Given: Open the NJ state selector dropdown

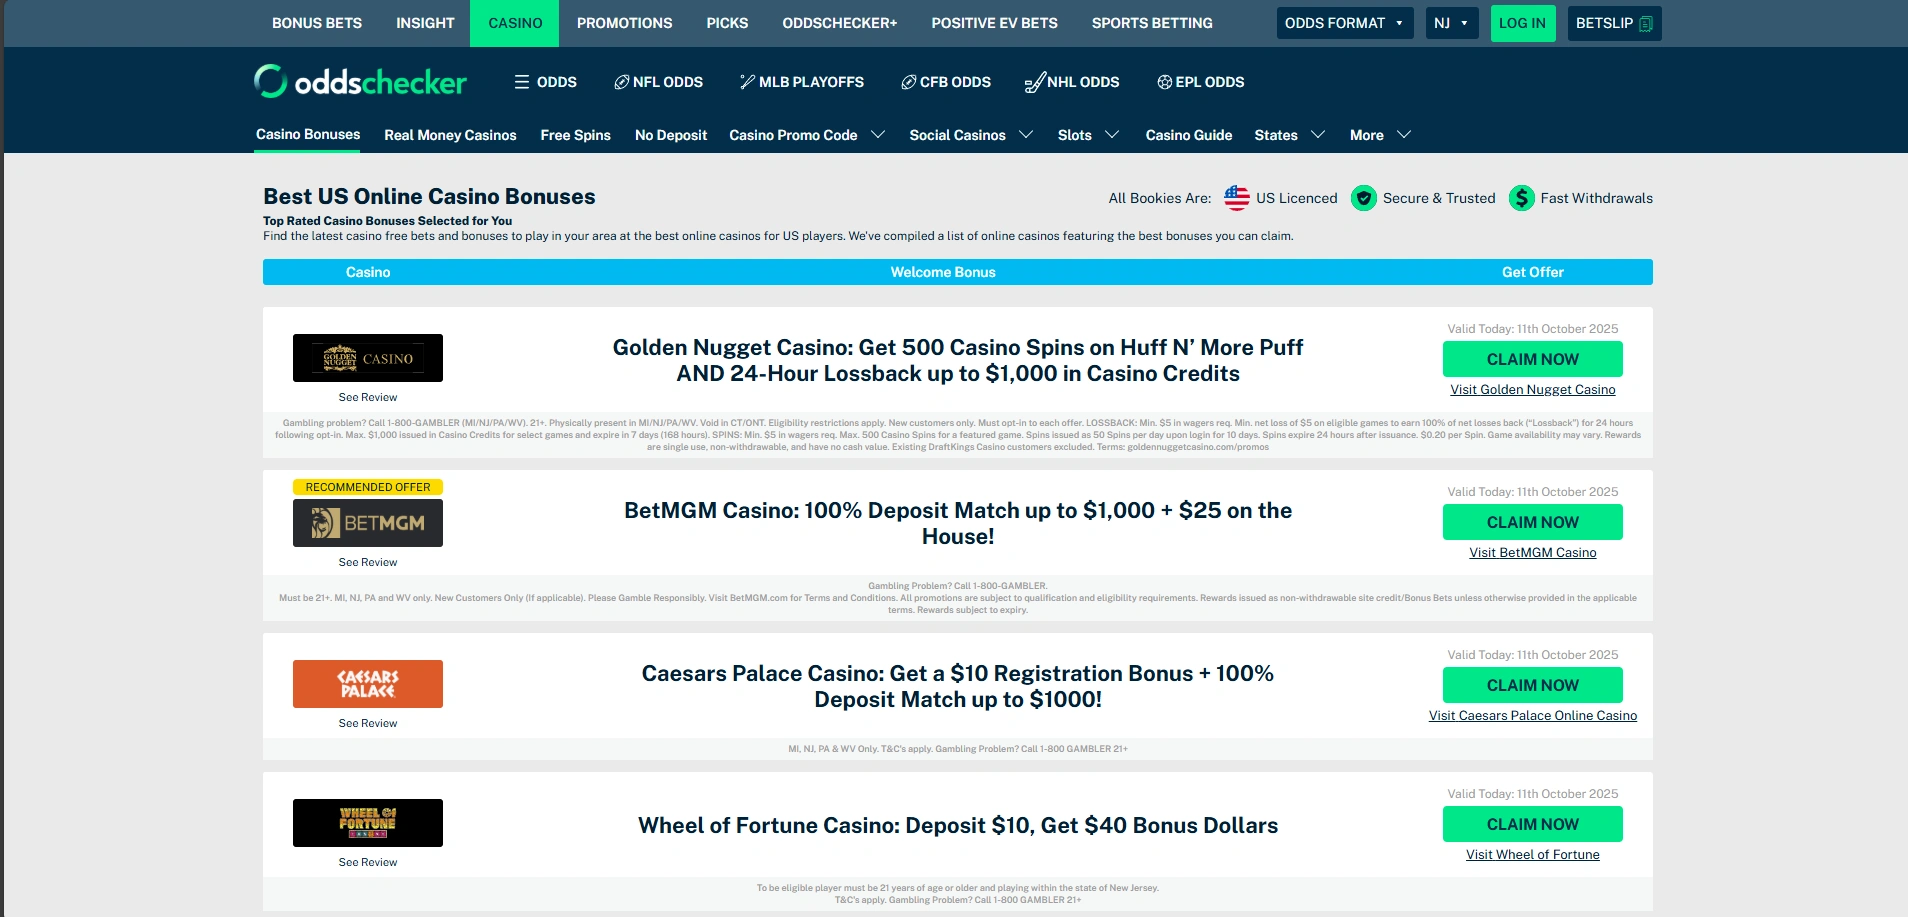Looking at the screenshot, I should [1452, 23].
